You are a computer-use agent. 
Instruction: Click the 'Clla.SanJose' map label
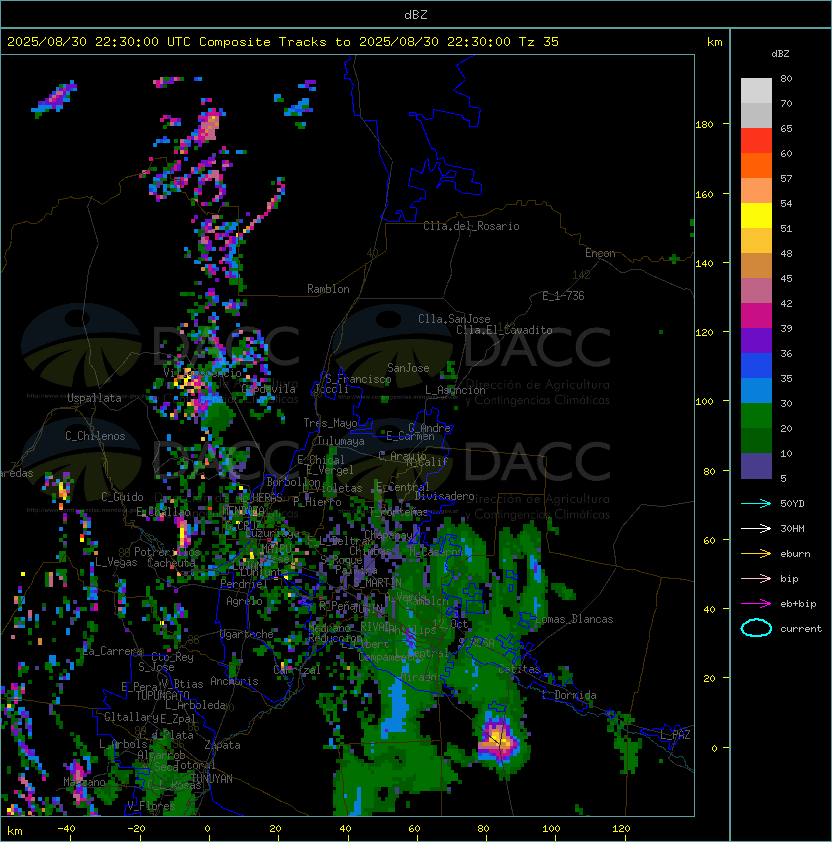pyautogui.click(x=454, y=319)
